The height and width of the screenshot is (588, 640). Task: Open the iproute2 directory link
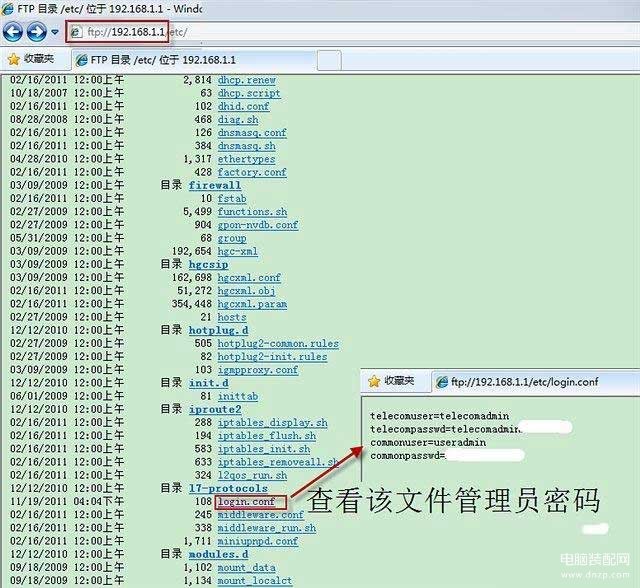215,409
